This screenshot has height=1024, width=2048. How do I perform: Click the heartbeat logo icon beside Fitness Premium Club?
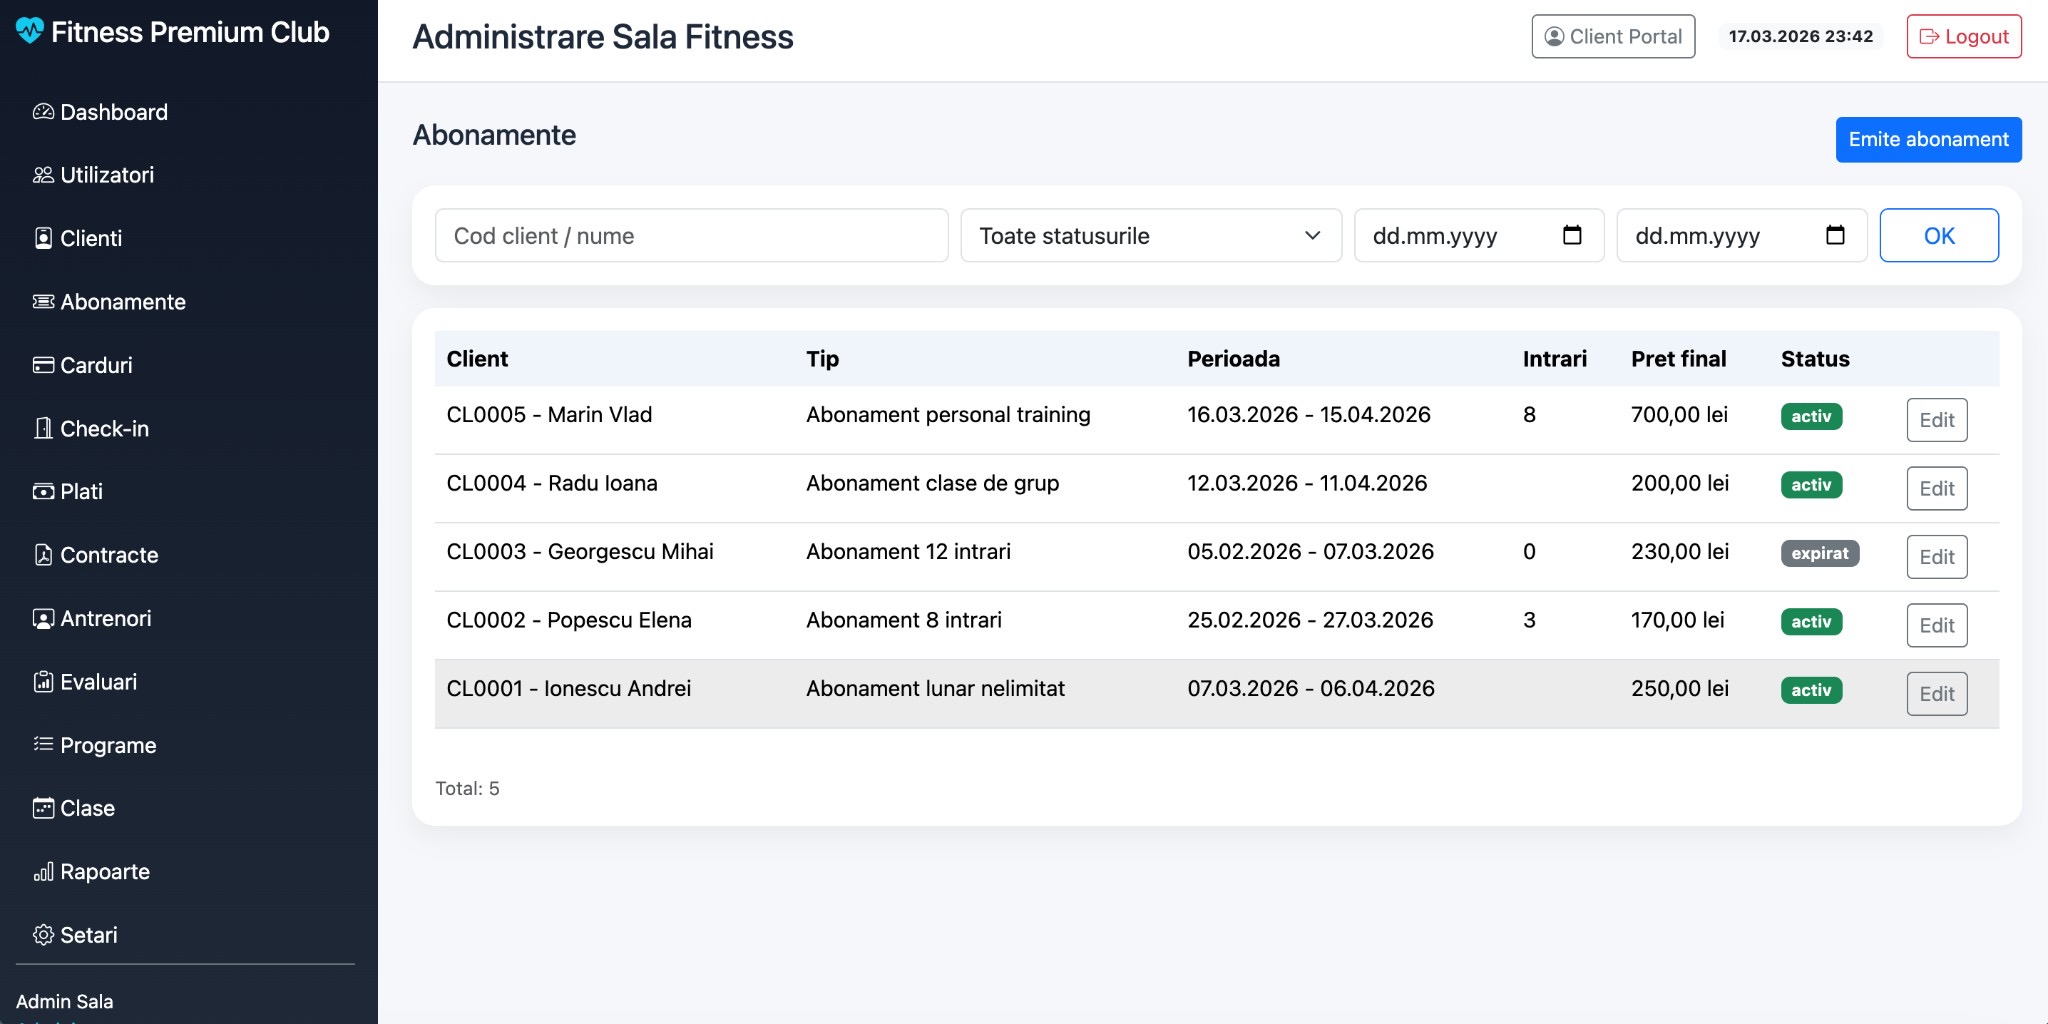click(x=30, y=31)
